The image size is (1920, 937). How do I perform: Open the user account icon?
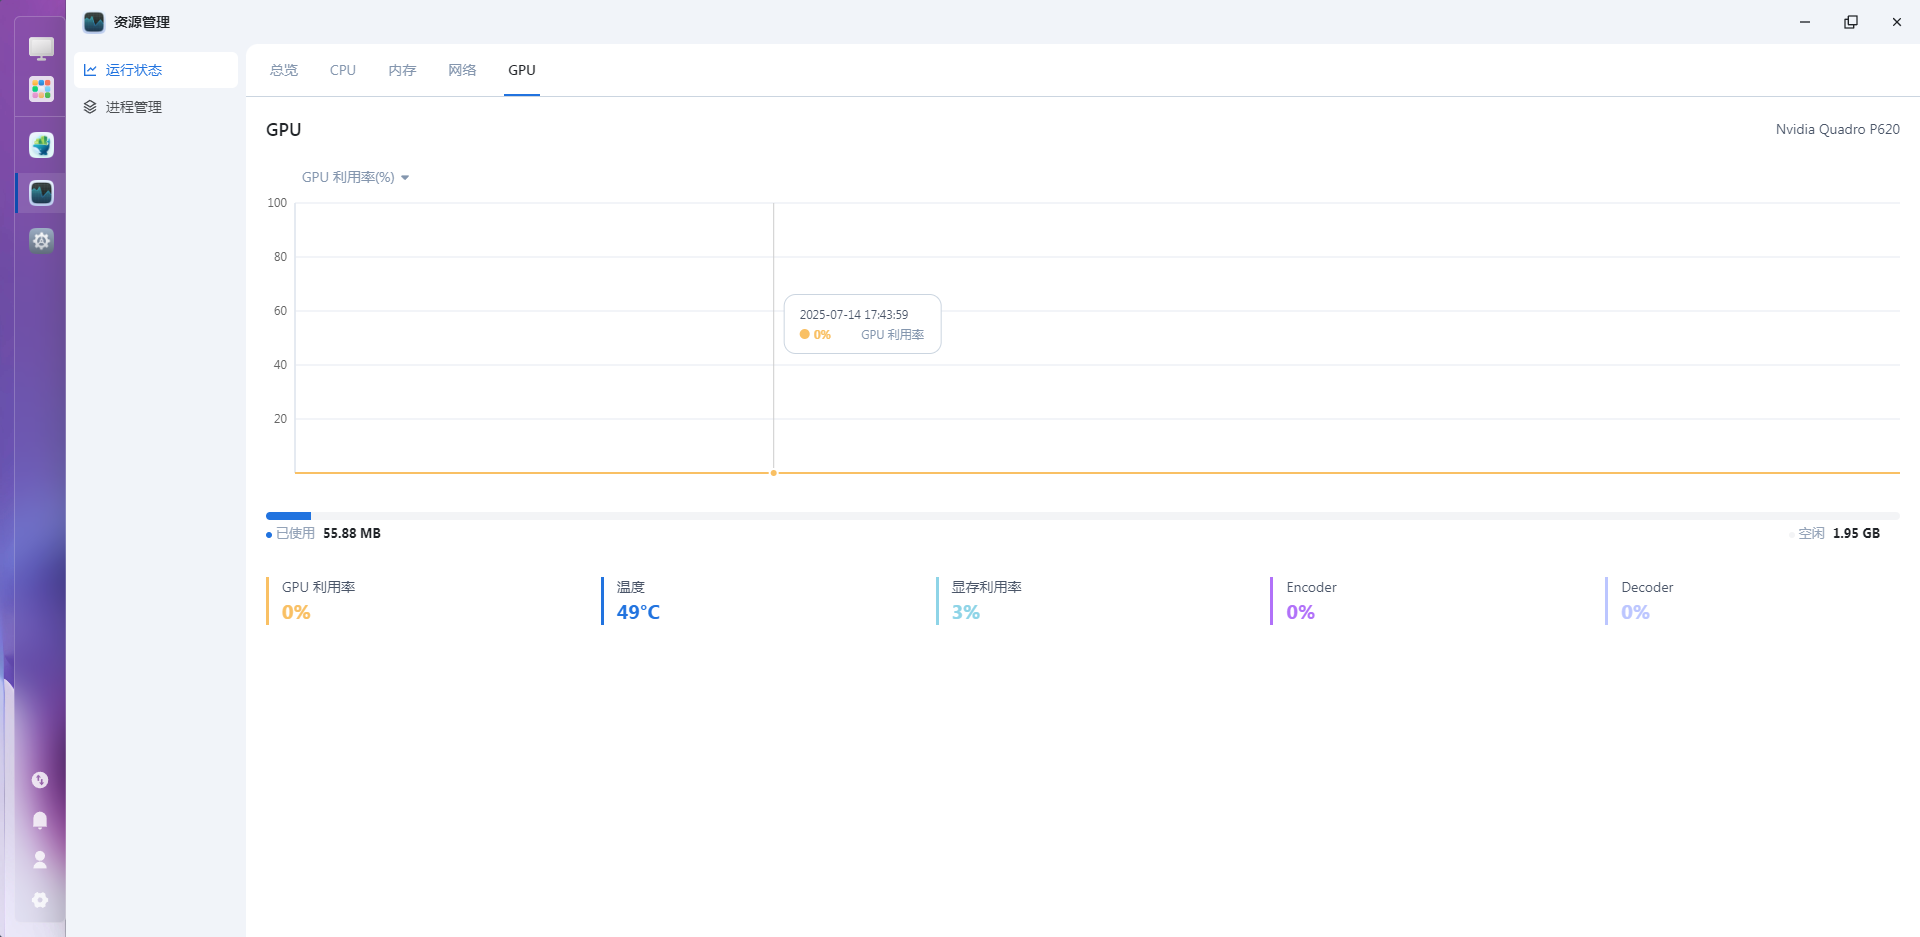click(40, 860)
